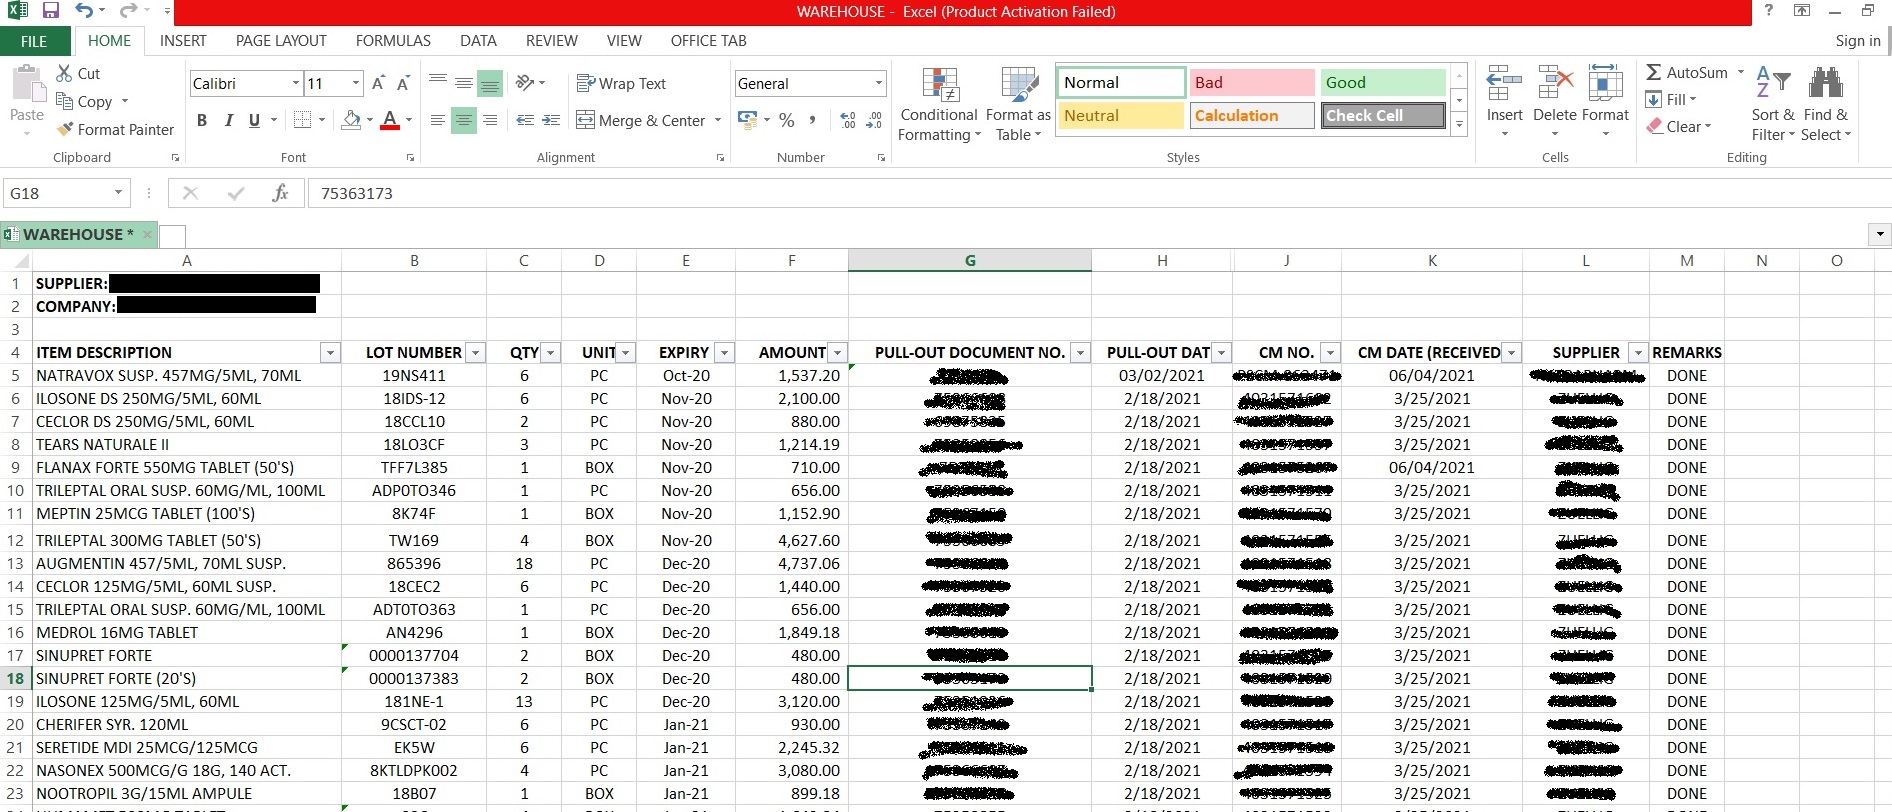Screen dimensions: 1892x812
Task: Open the Borders tool
Action: coord(302,120)
